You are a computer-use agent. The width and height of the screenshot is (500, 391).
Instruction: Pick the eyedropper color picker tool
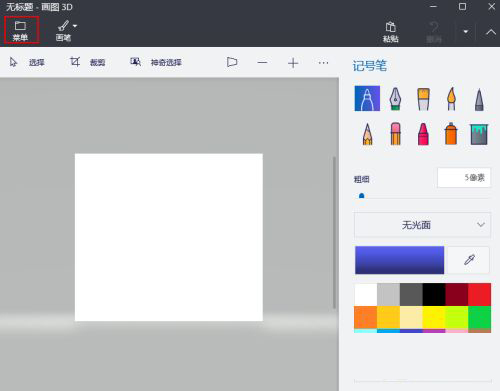click(x=469, y=260)
